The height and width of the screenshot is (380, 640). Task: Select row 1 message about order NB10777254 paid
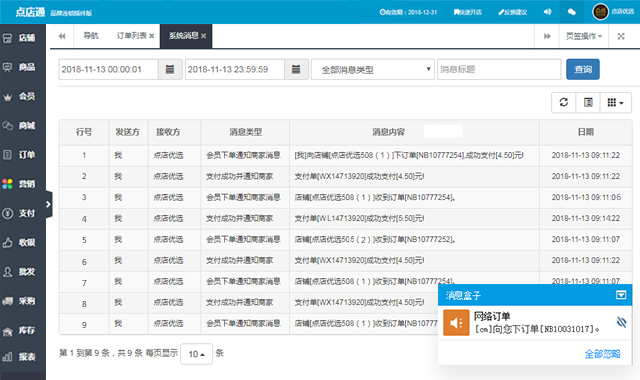tap(409, 156)
